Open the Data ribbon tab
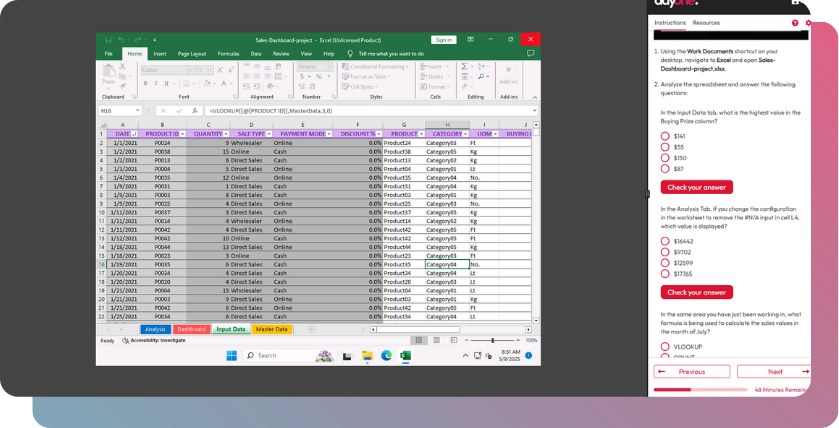 pos(256,54)
